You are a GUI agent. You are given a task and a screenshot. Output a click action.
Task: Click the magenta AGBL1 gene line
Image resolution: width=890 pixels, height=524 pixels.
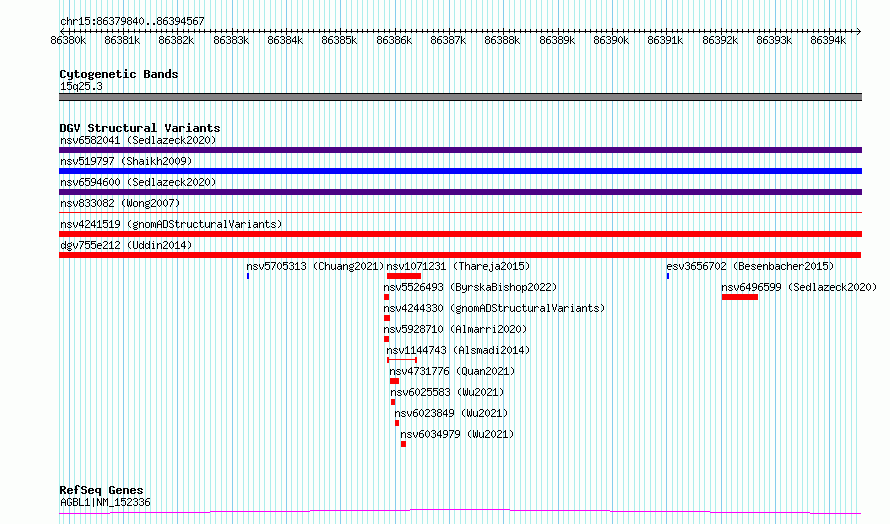(460, 512)
